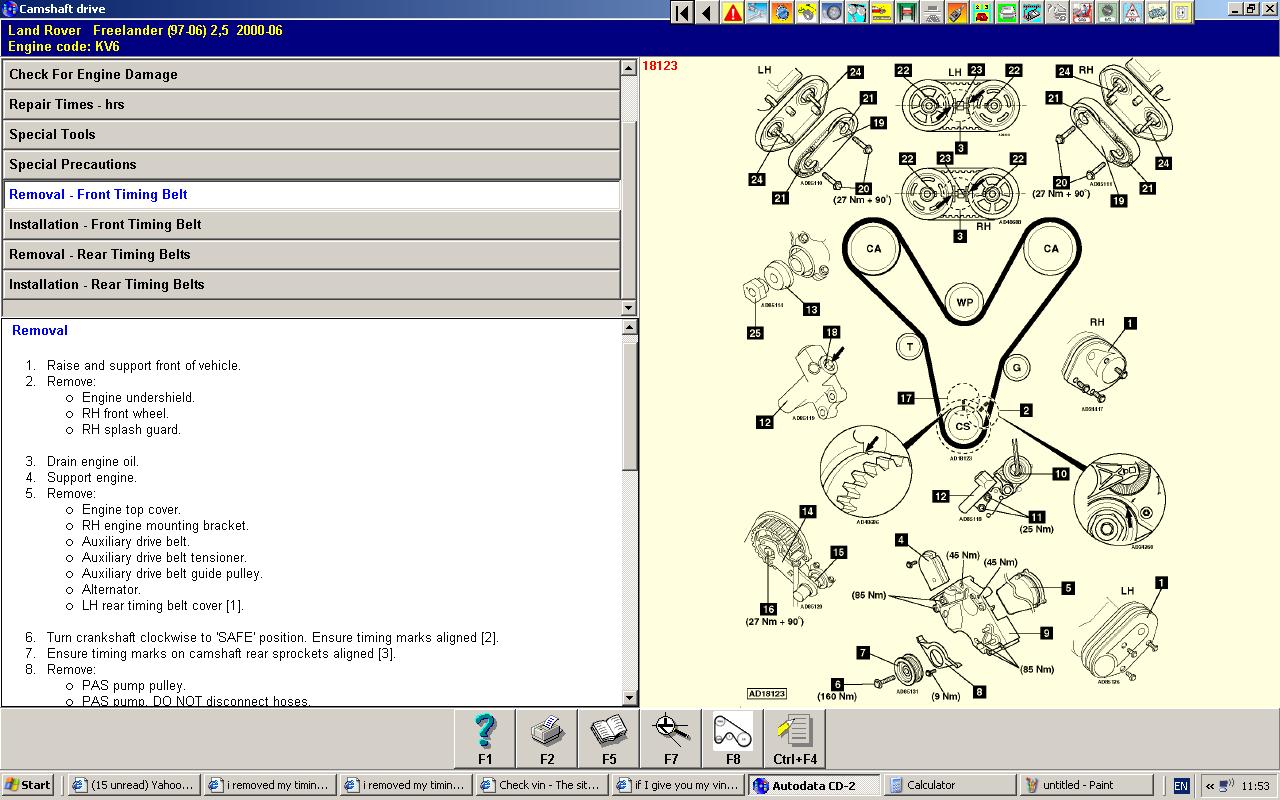Open the spanner service tools icon
This screenshot has width=1280, height=800.
pos(758,13)
